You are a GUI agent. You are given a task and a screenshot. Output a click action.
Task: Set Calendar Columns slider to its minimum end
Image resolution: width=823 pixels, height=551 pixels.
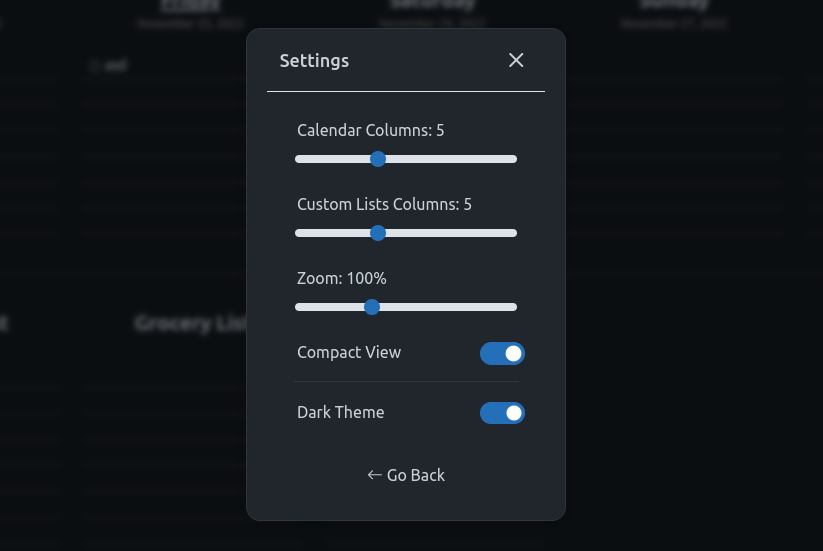(x=299, y=159)
